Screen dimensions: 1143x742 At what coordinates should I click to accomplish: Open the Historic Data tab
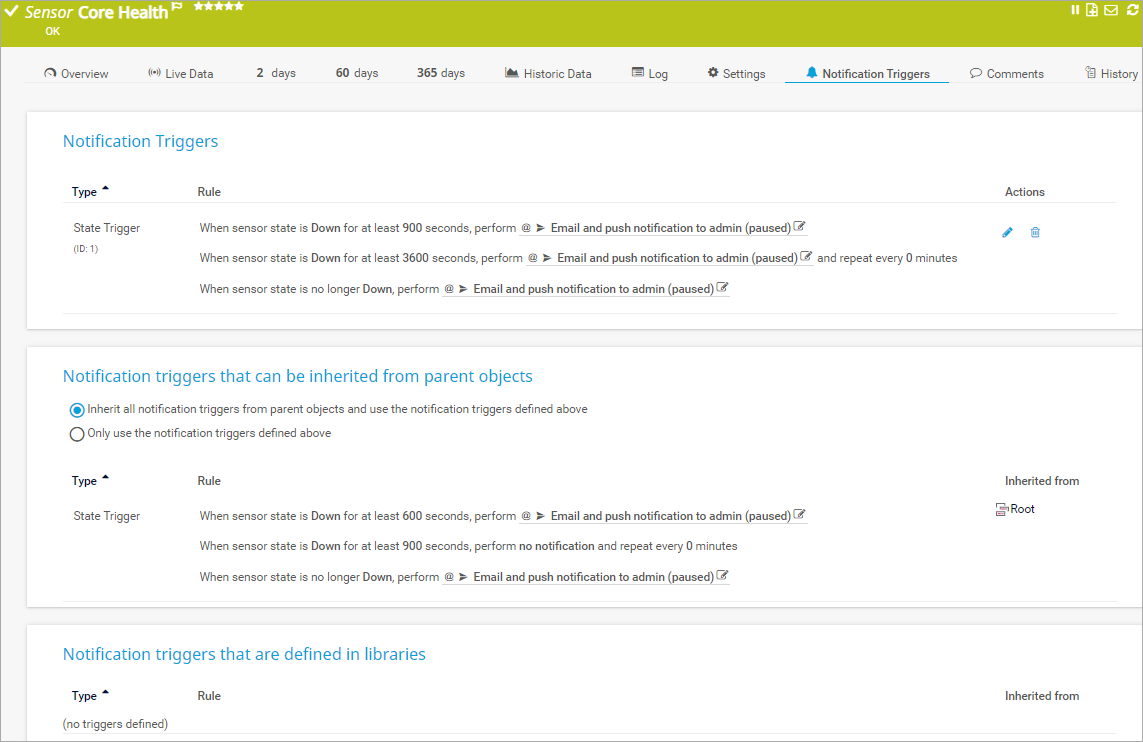tap(548, 74)
